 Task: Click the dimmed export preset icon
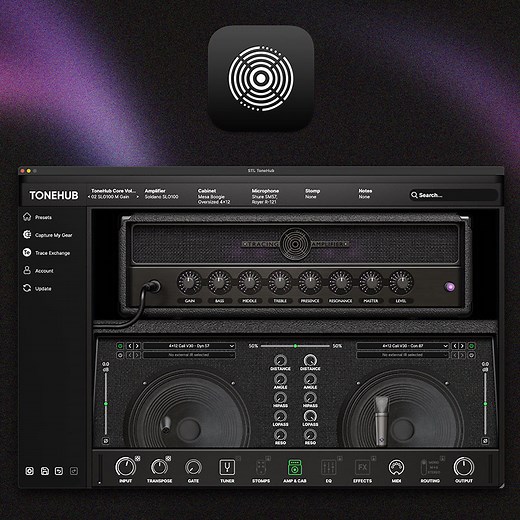(x=74, y=471)
